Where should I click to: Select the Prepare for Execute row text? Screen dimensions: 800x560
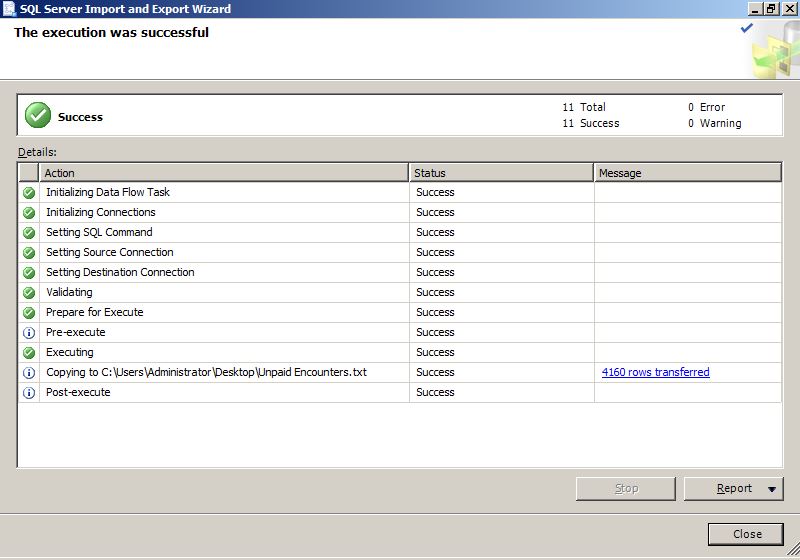tap(94, 312)
